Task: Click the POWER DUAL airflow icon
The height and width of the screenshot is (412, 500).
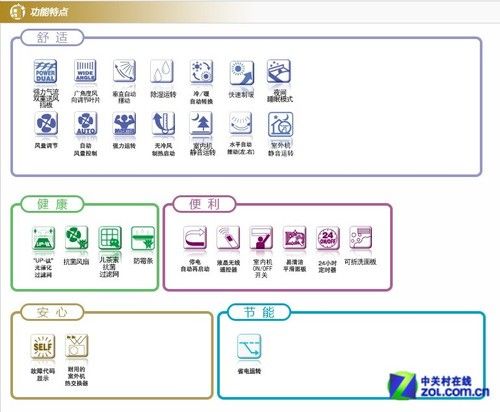Action: pyautogui.click(x=45, y=71)
